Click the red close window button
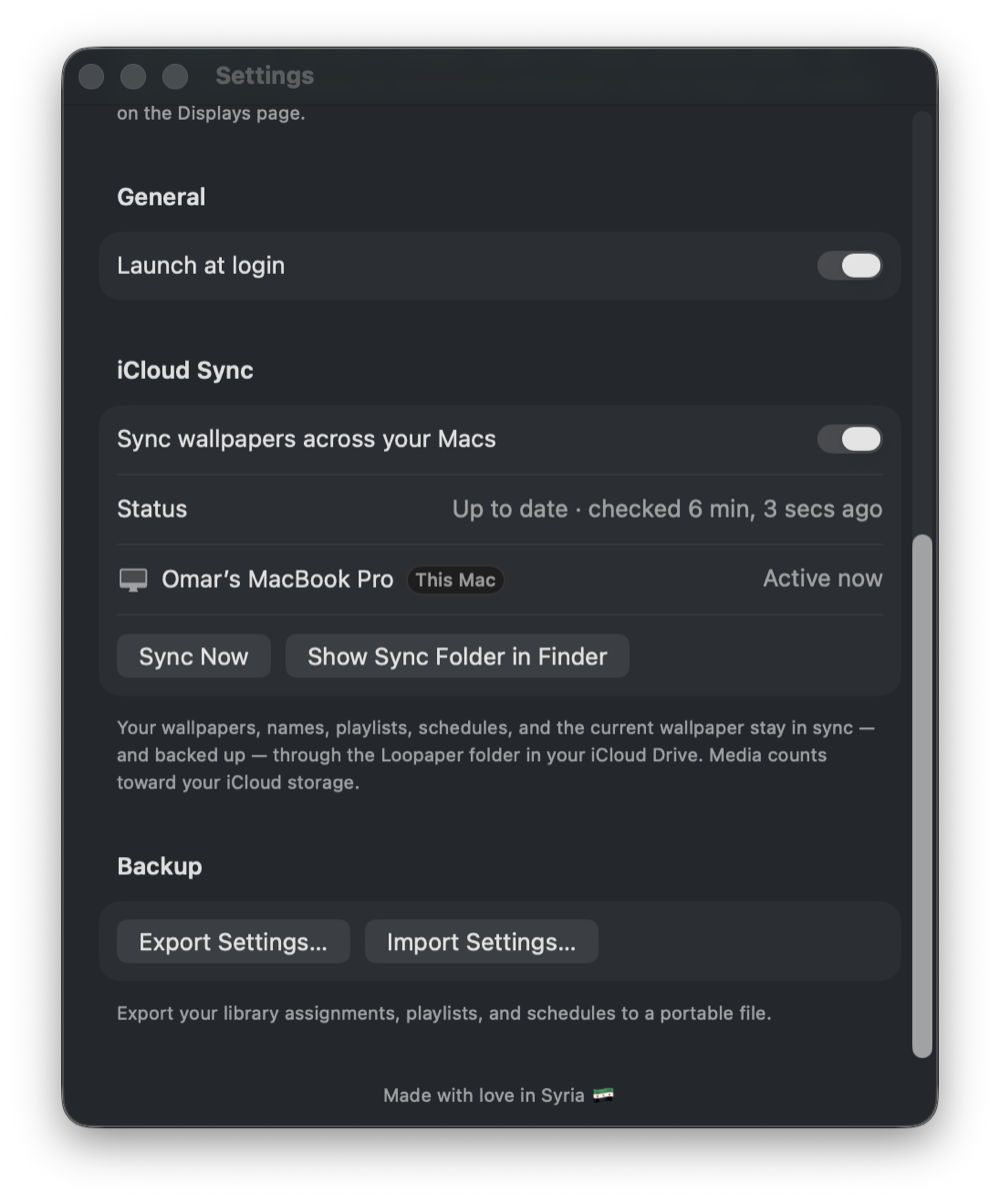Image resolution: width=1000 pixels, height=1204 pixels. tap(91, 76)
